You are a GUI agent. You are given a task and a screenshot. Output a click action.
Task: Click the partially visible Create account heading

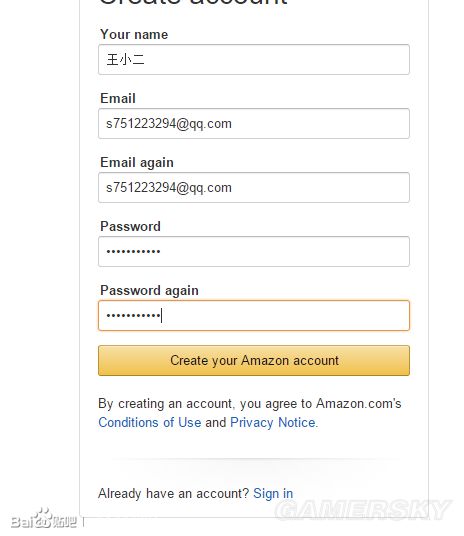click(194, 2)
